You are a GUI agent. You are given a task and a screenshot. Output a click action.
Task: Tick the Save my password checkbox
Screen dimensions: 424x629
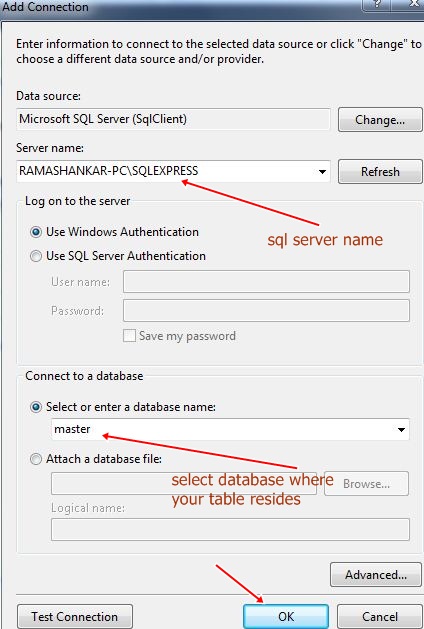pos(129,336)
